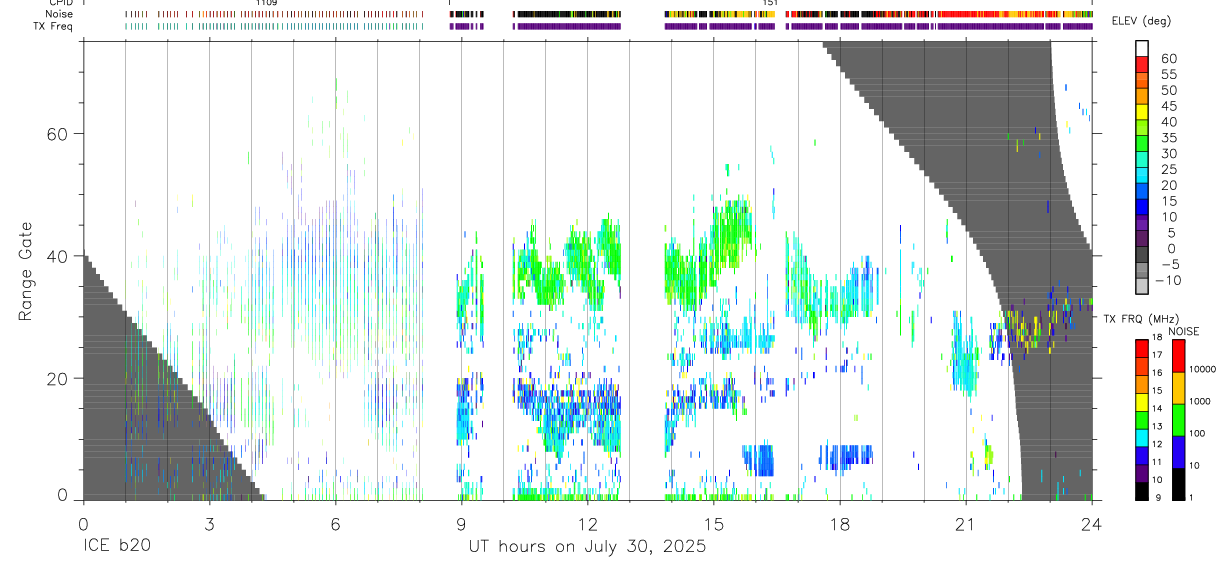Click the '14' label on TX FRQ legend

(x=1158, y=409)
